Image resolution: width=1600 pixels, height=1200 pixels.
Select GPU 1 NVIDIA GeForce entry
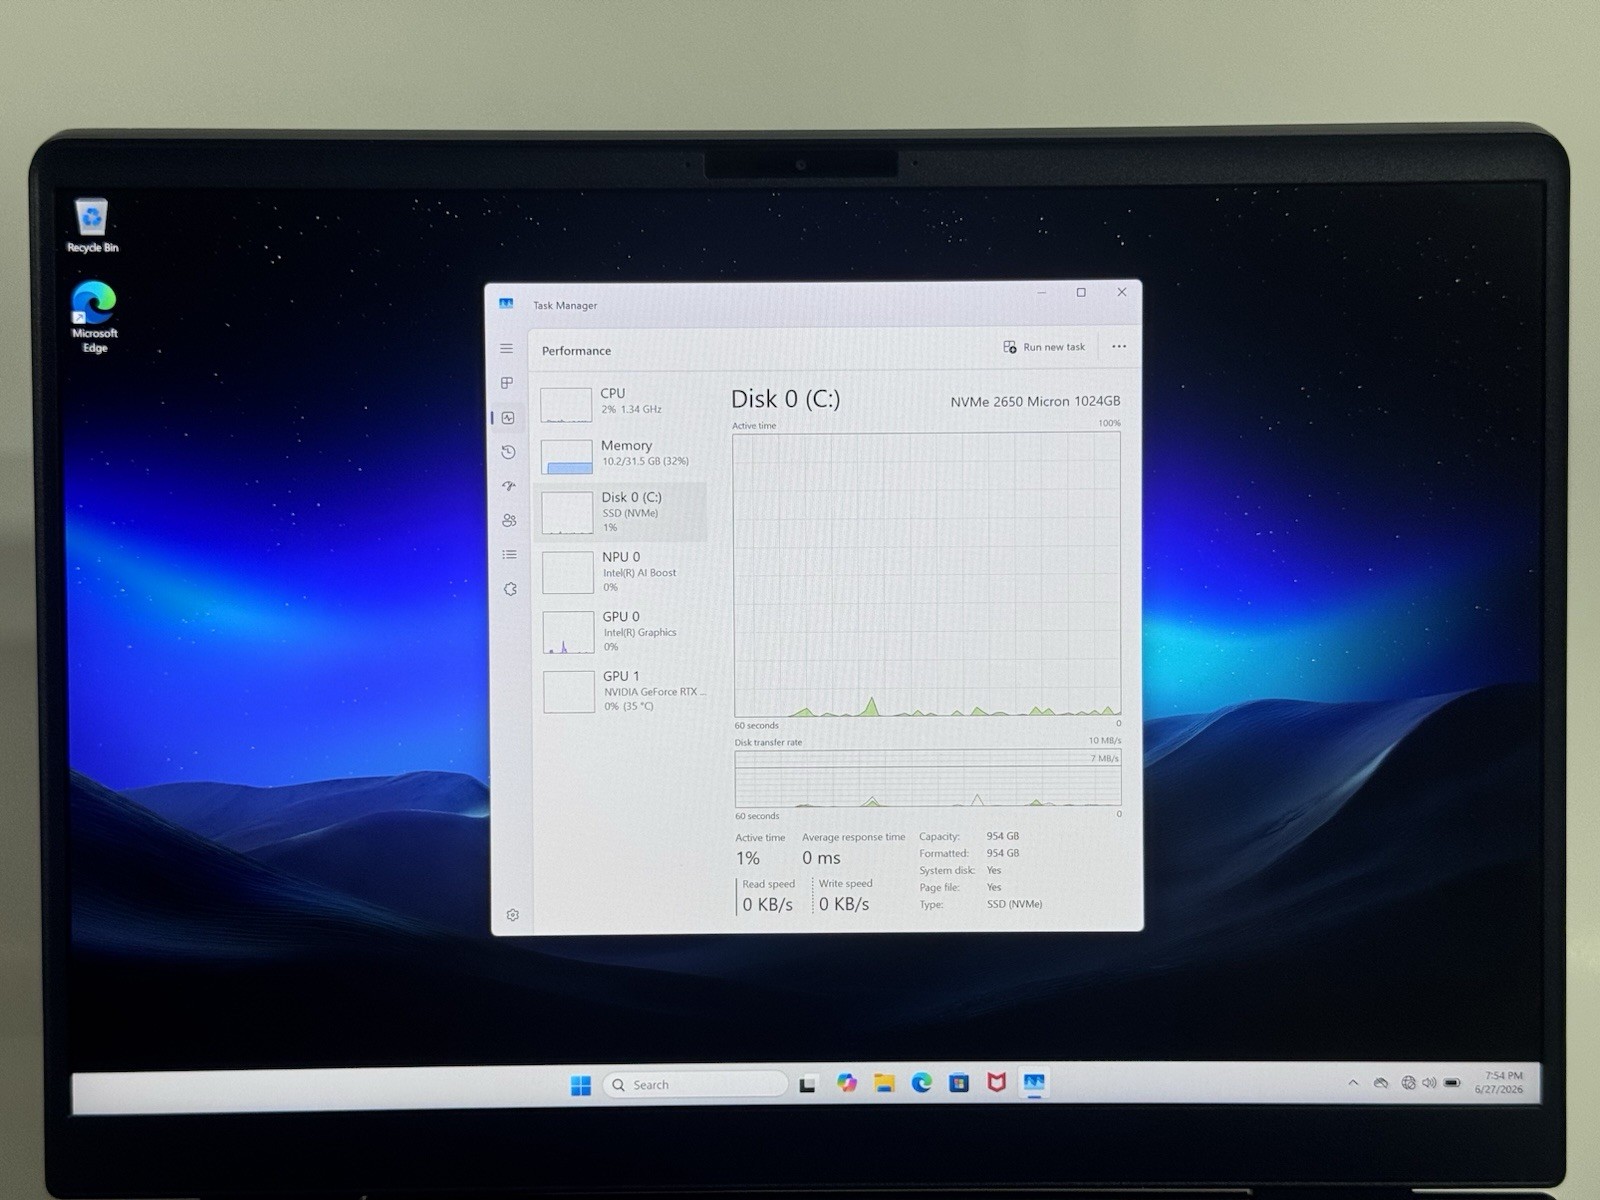[624, 691]
